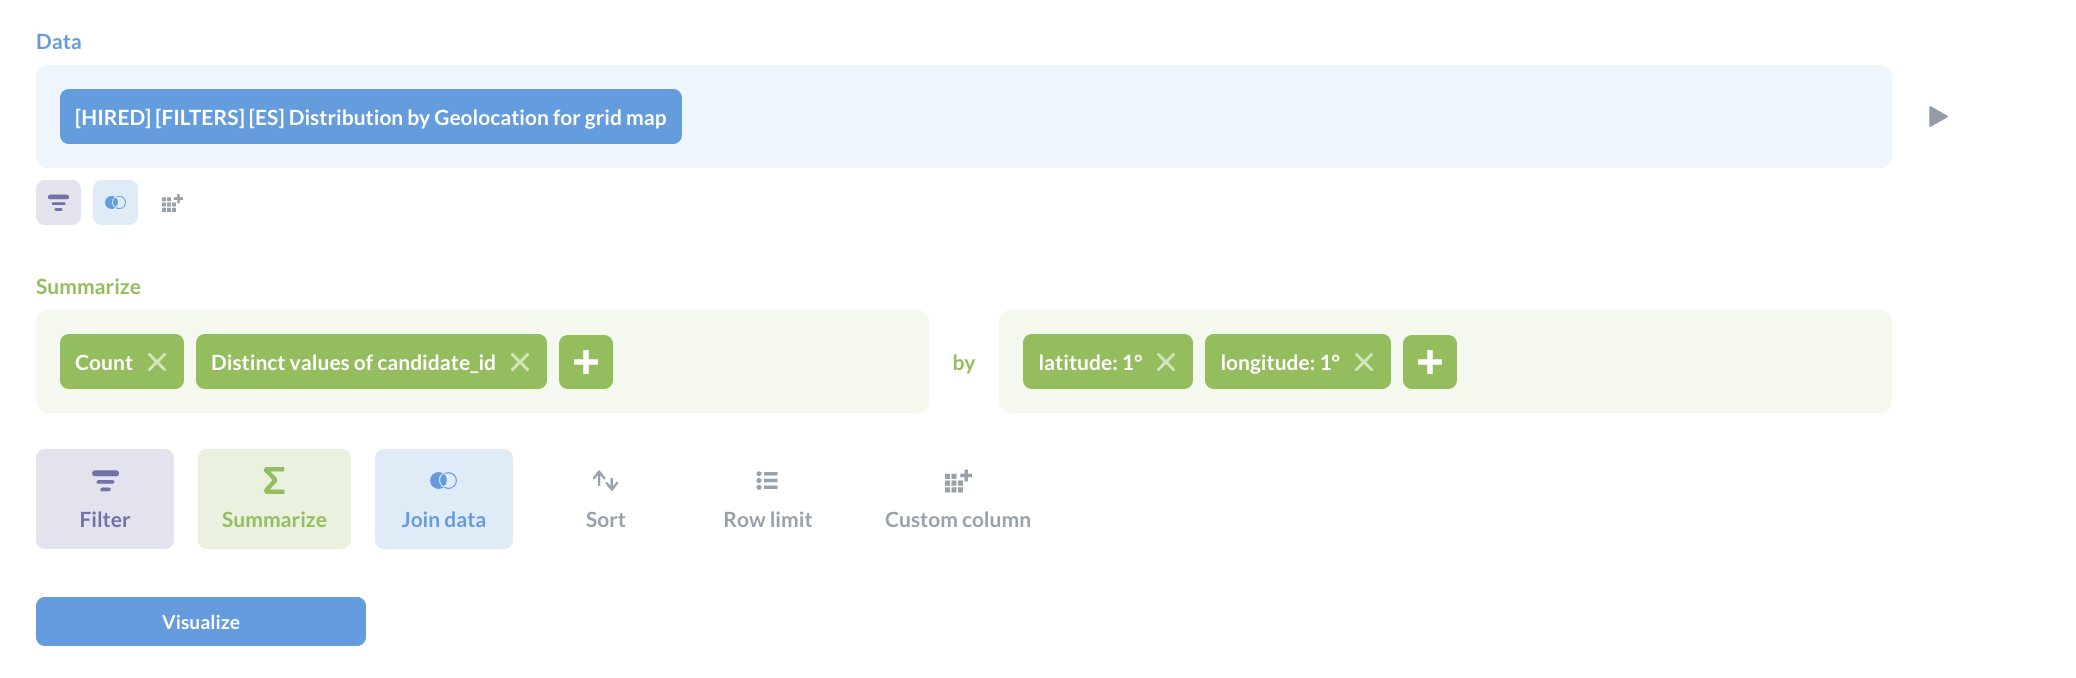Remove the Count aggregation
Image resolution: width=2076 pixels, height=678 pixels.
tap(157, 362)
